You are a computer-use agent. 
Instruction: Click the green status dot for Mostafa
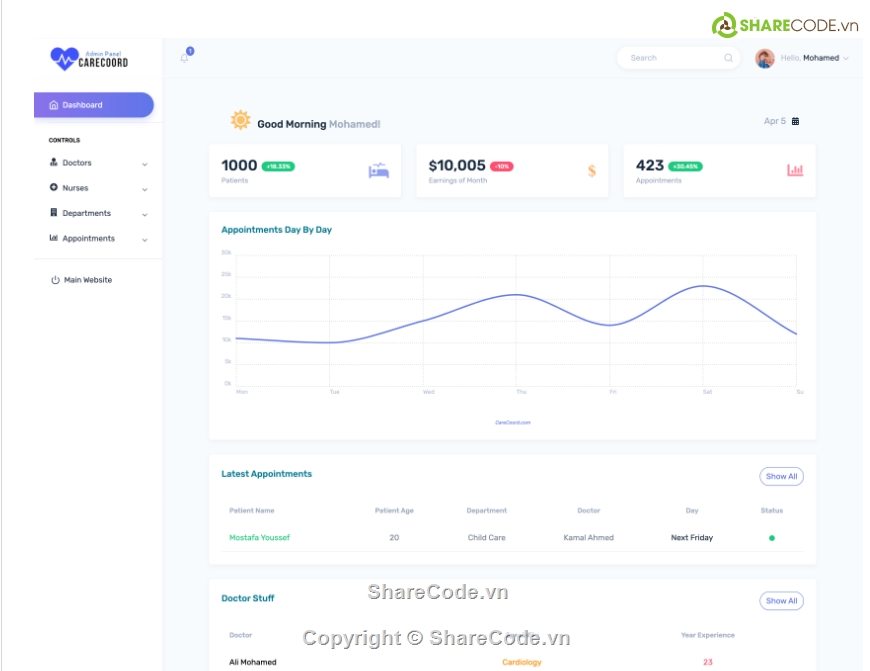(x=772, y=538)
